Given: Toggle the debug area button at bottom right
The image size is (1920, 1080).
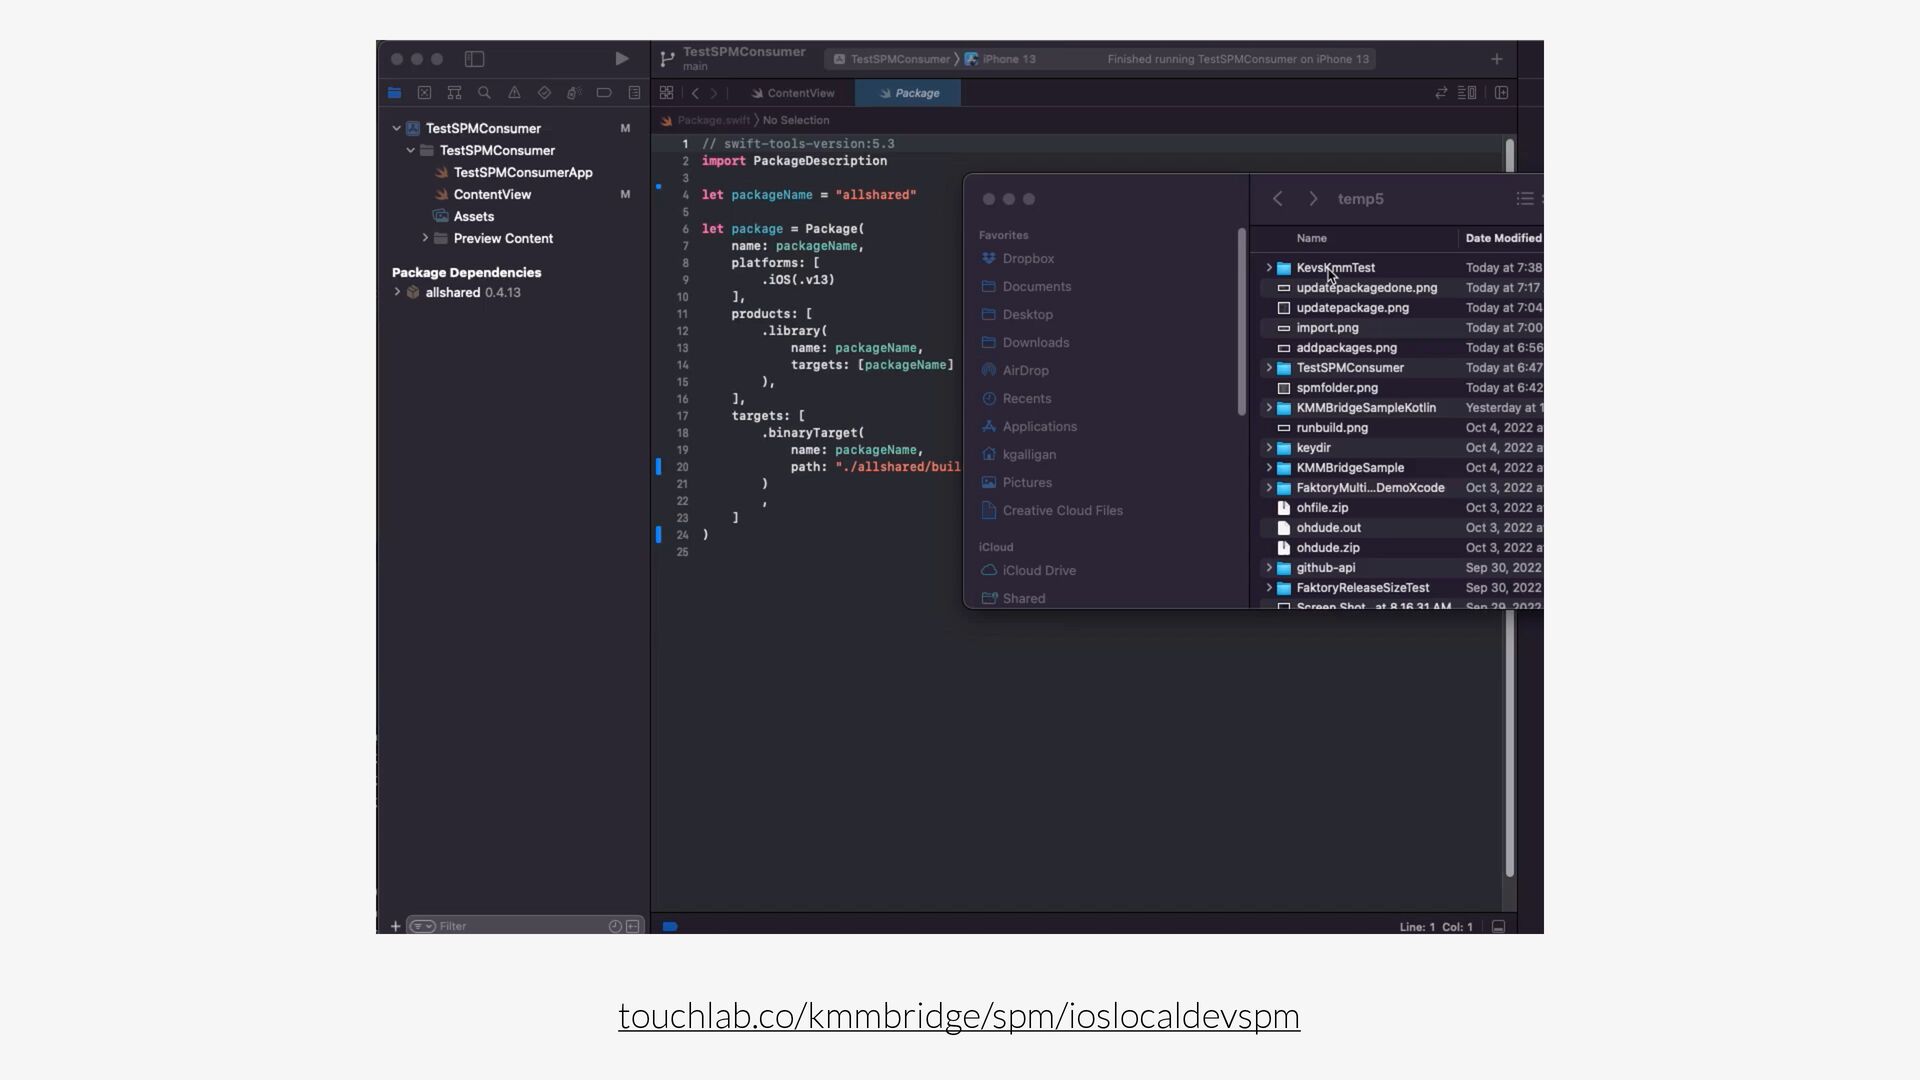Looking at the screenshot, I should [x=1498, y=927].
